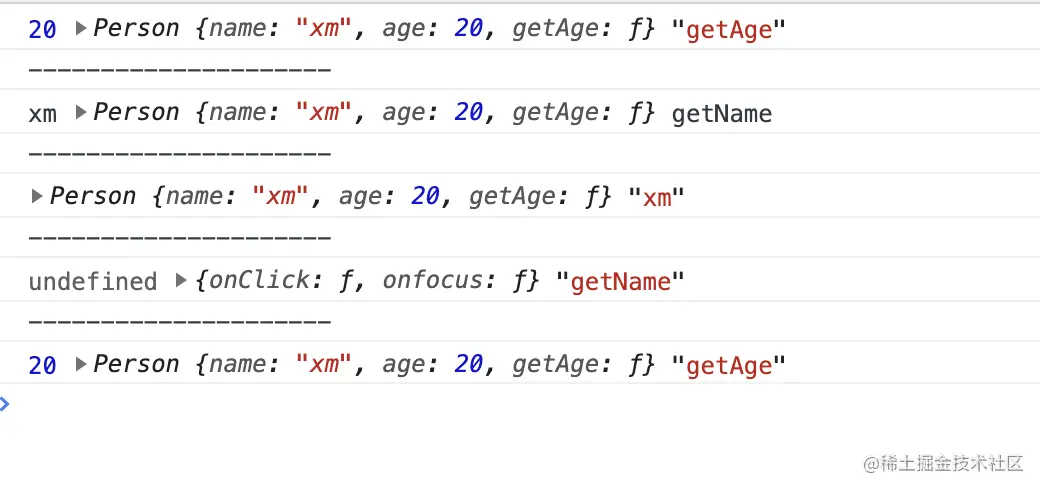Click the plain xm text starting the second log
The width and height of the screenshot is (1040, 490).
click(x=42, y=114)
